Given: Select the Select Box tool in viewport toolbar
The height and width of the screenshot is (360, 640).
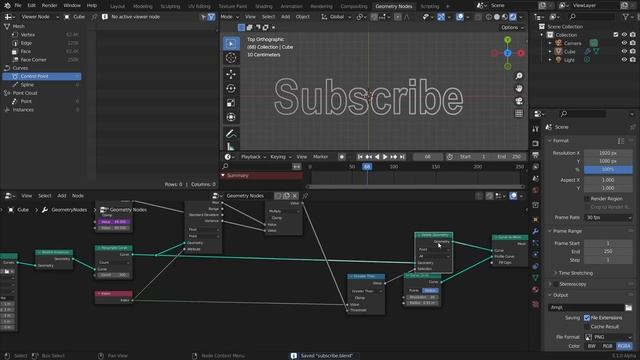Looking at the screenshot, I should coord(231,43).
